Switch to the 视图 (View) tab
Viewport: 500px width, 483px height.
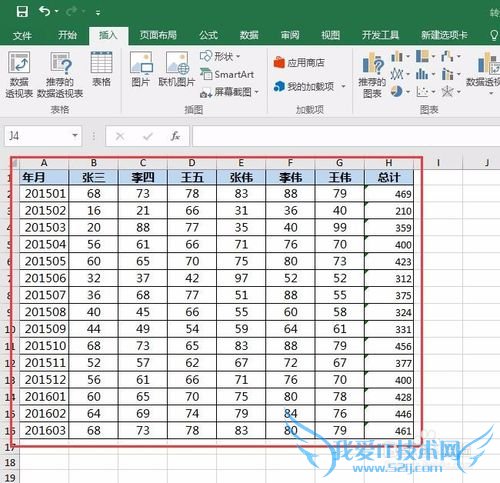(x=330, y=35)
